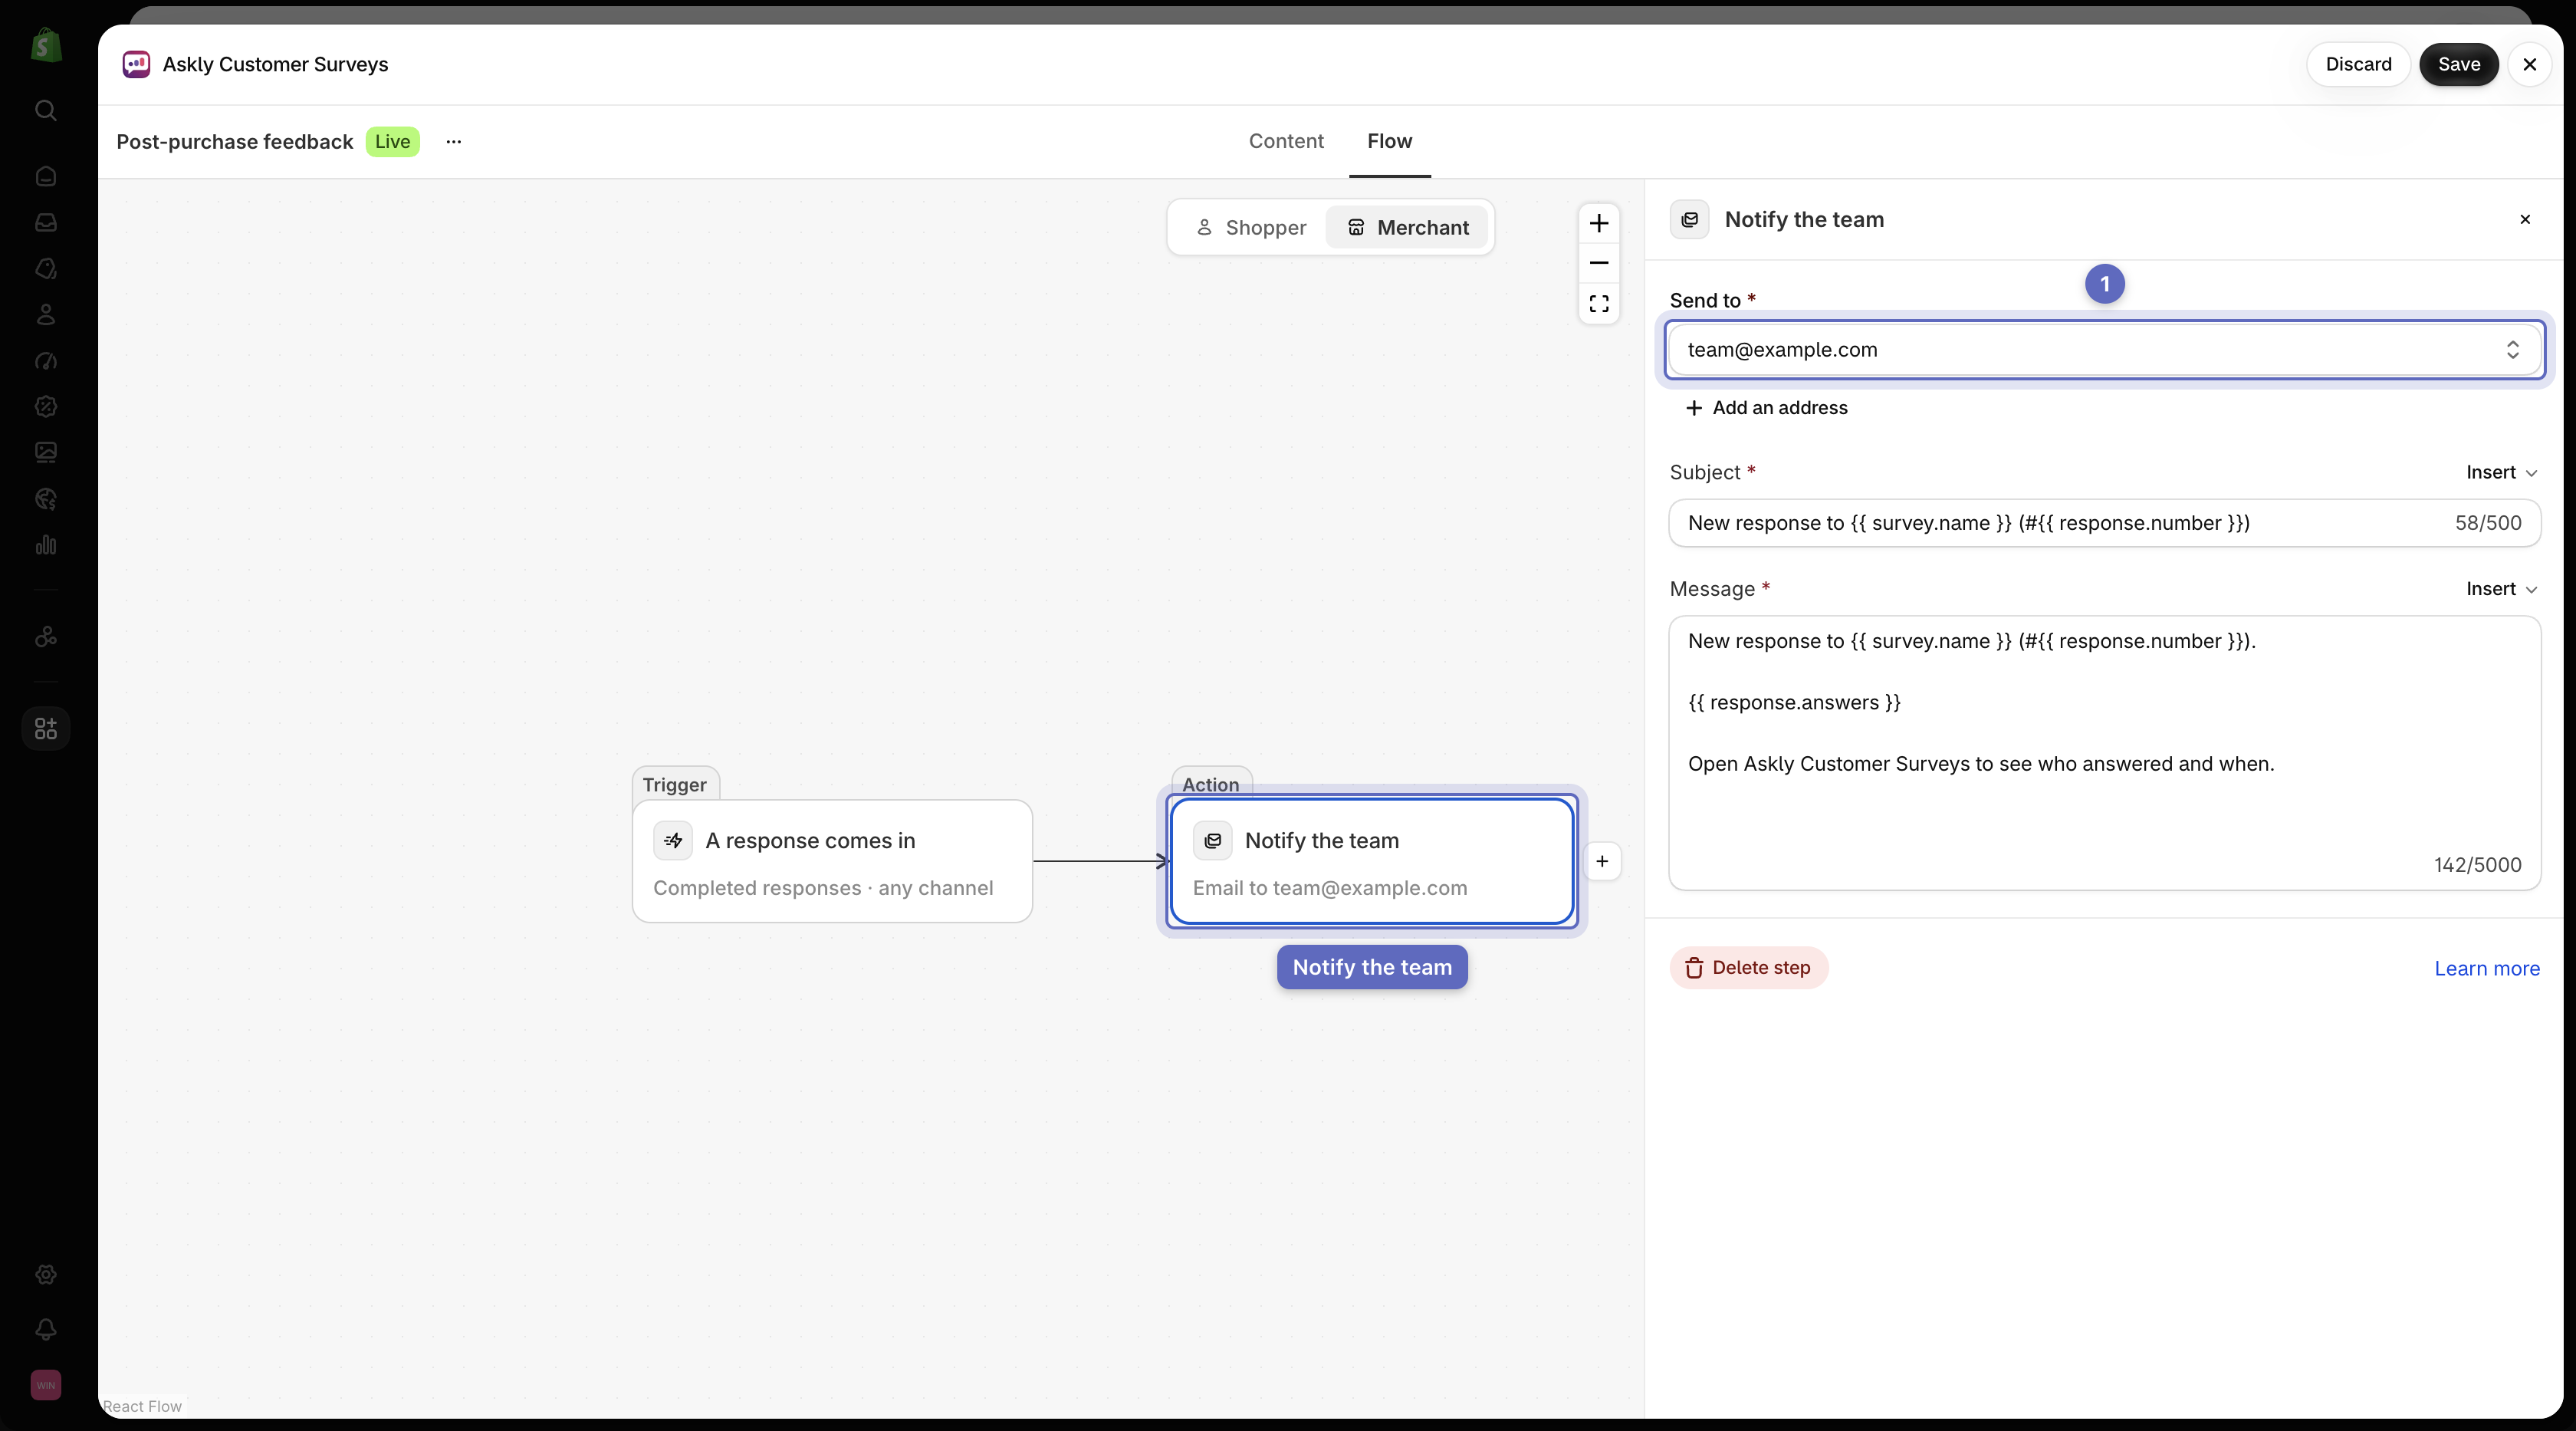The width and height of the screenshot is (2576, 1431).
Task: Select the A response comes in trigger node
Action: pos(832,861)
